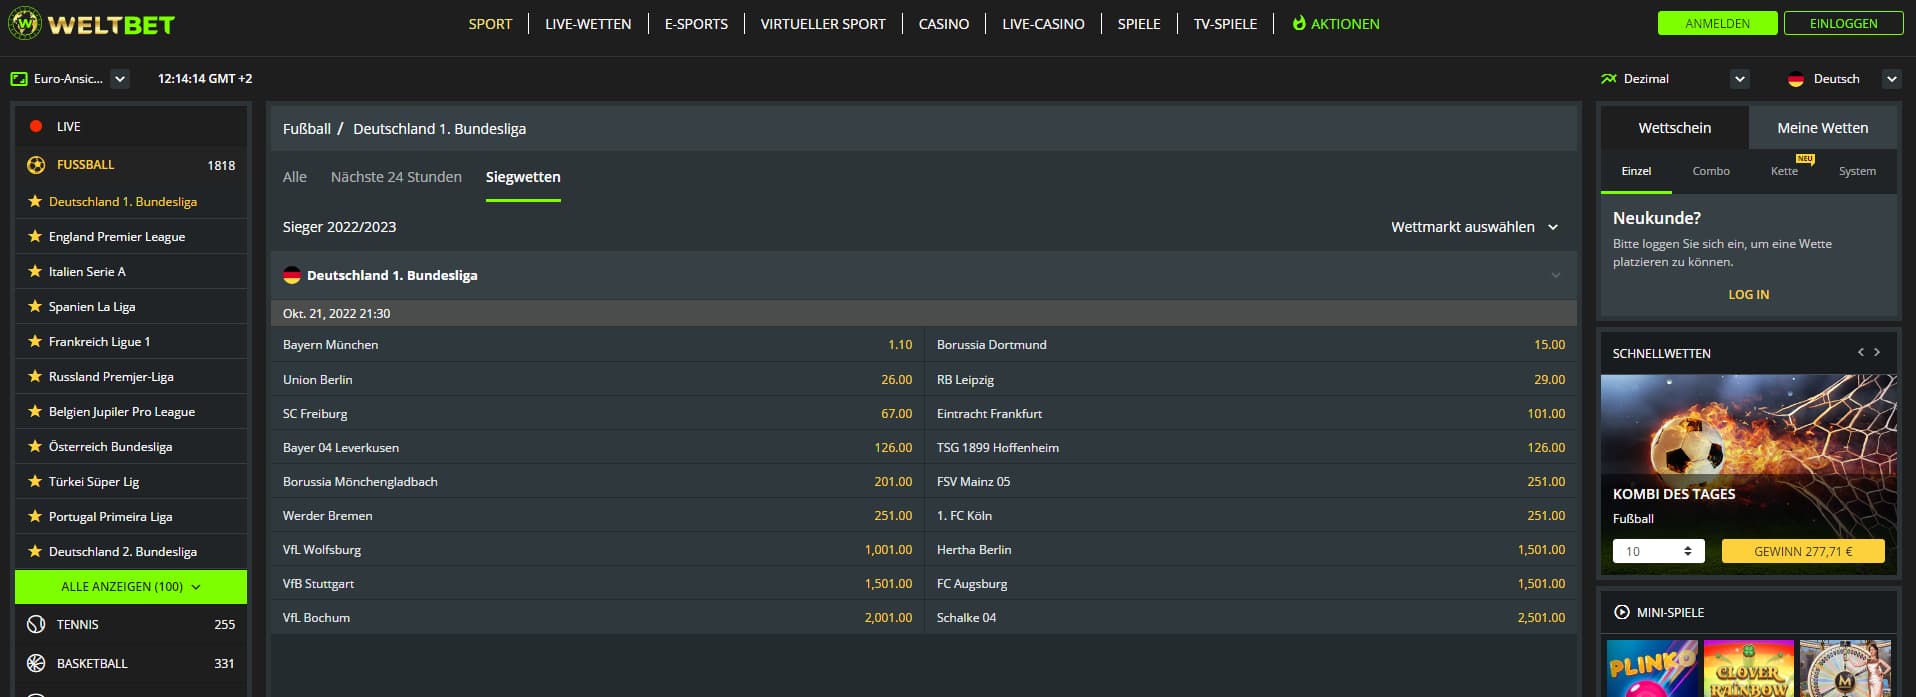The image size is (1916, 697).
Task: Click RB Leipzig odds 29.00
Action: (x=1549, y=379)
